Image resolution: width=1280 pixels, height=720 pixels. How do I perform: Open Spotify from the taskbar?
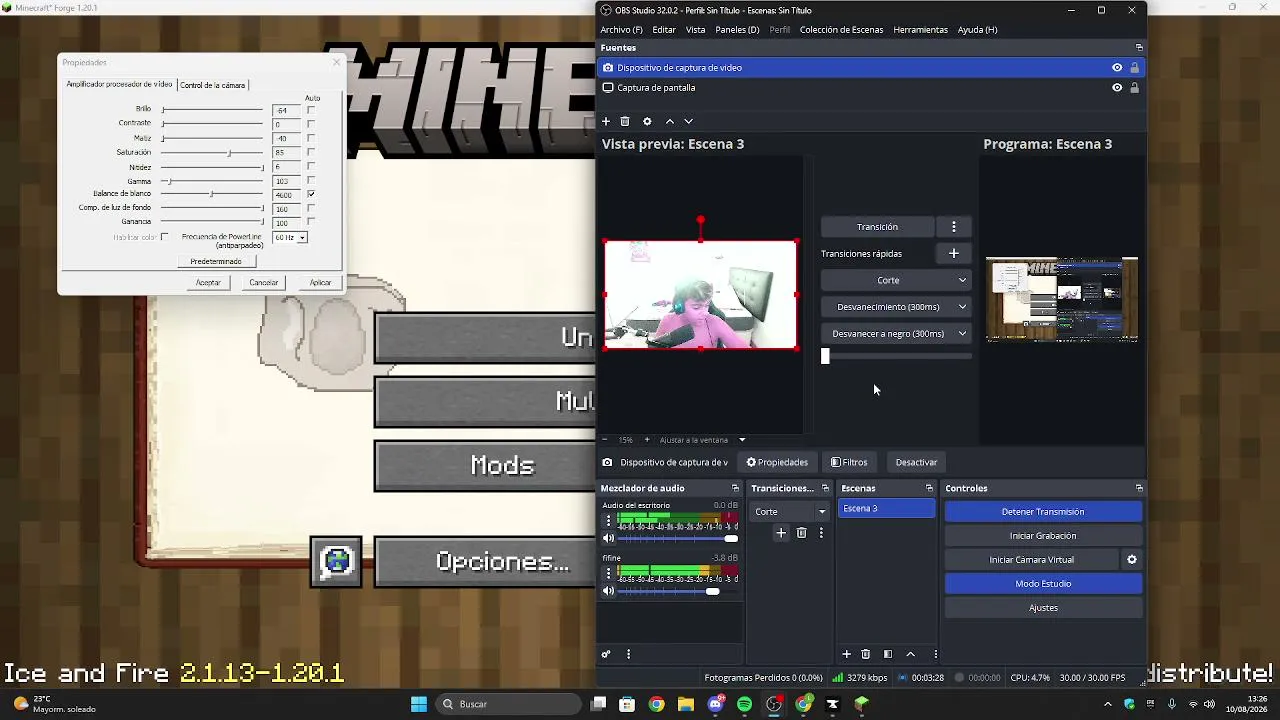coord(745,704)
